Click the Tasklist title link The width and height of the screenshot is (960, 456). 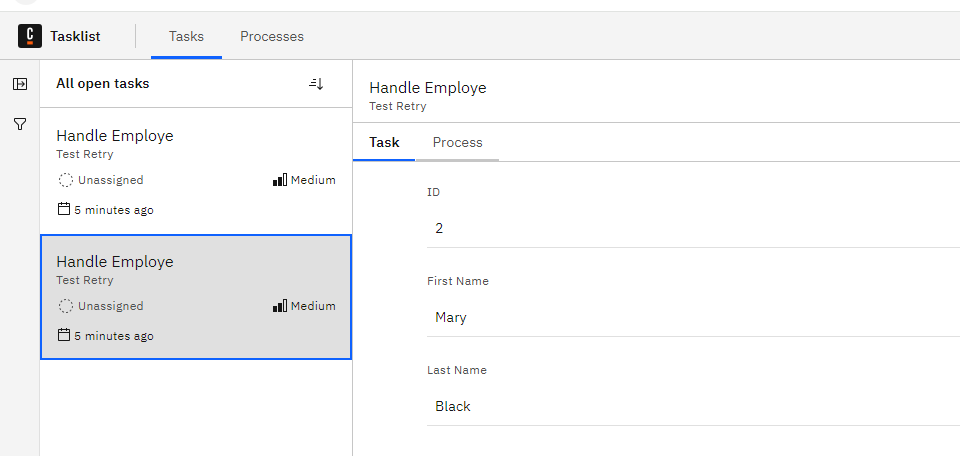75,37
